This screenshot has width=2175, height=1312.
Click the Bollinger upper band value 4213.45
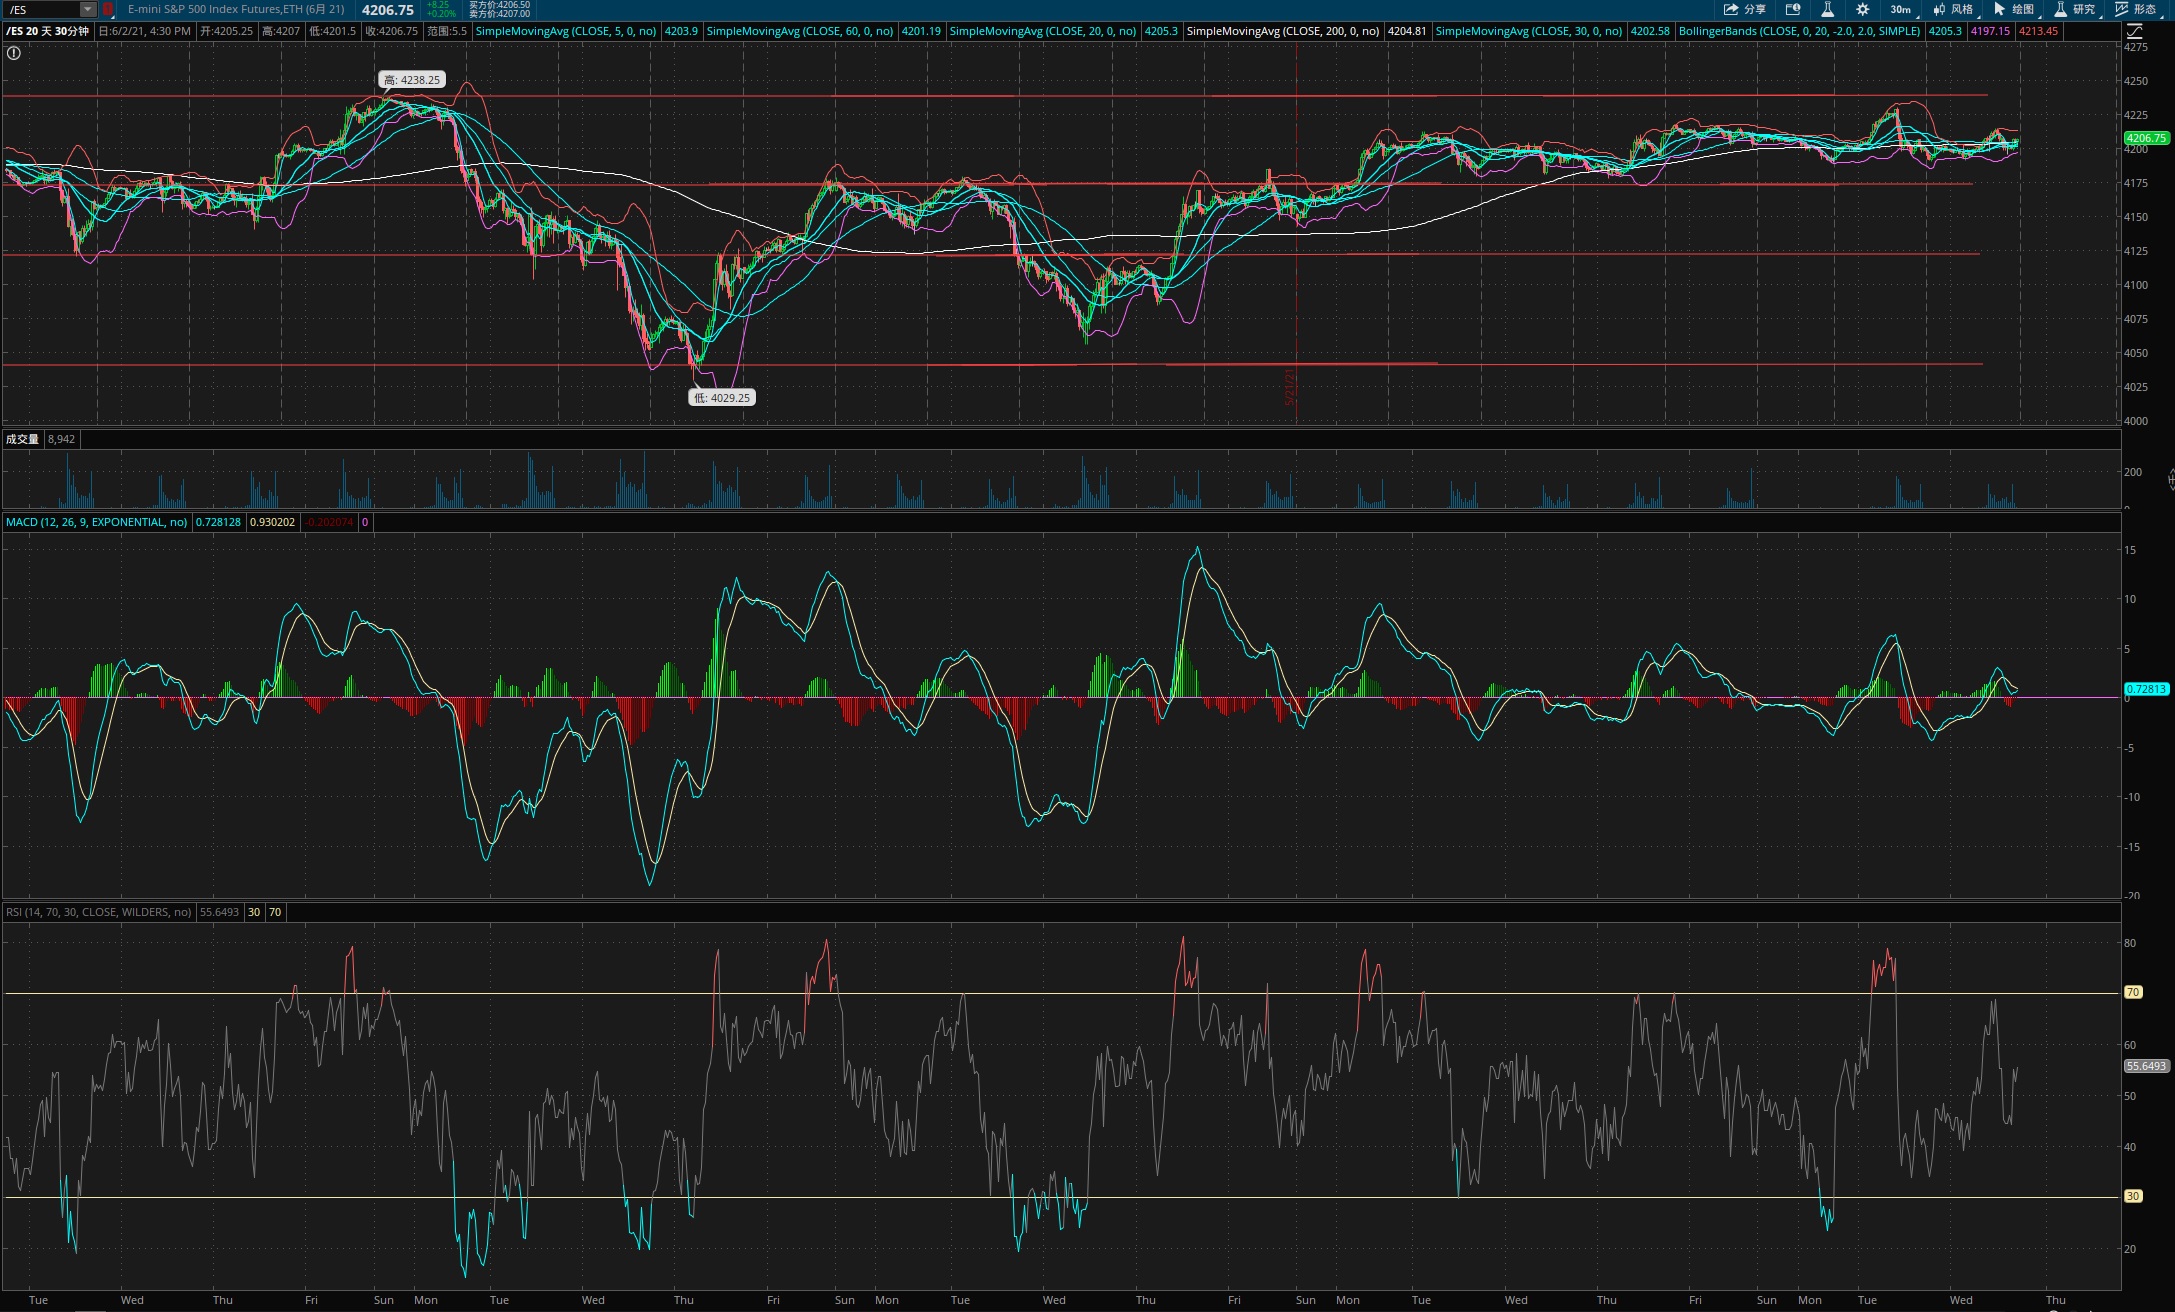tap(2038, 31)
